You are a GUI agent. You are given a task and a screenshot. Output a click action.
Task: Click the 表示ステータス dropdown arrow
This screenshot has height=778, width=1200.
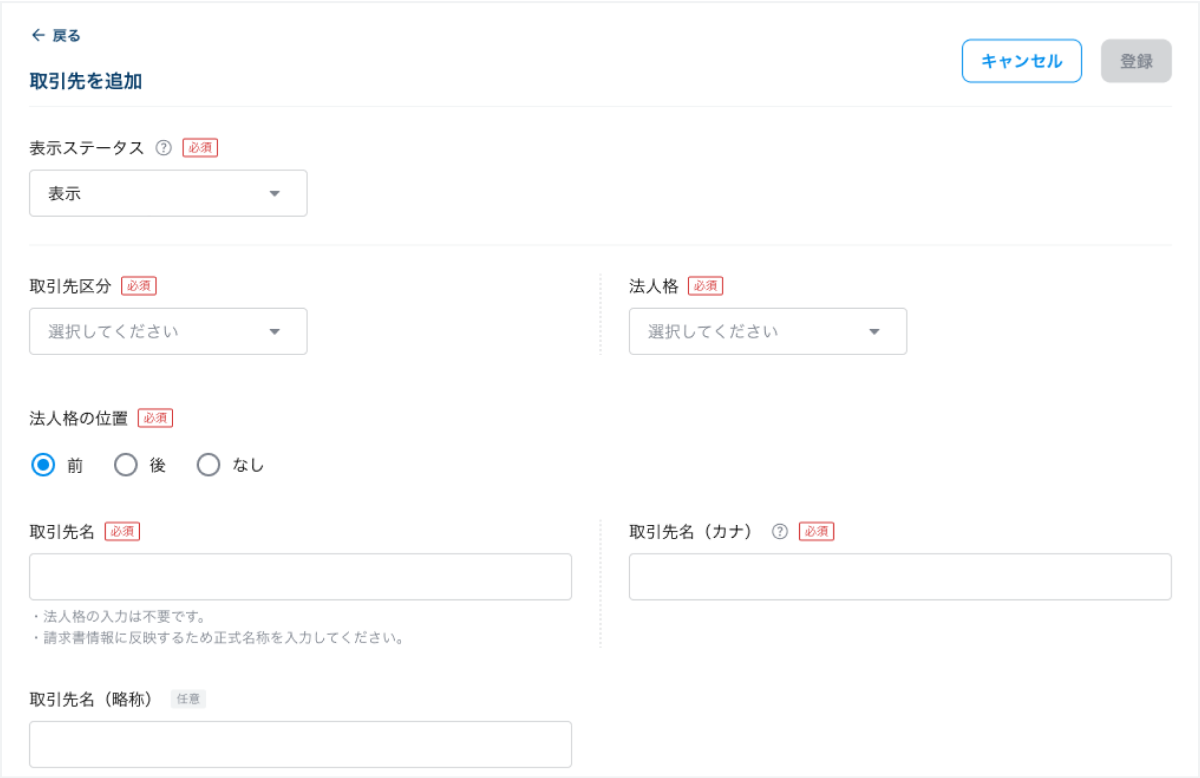click(275, 194)
